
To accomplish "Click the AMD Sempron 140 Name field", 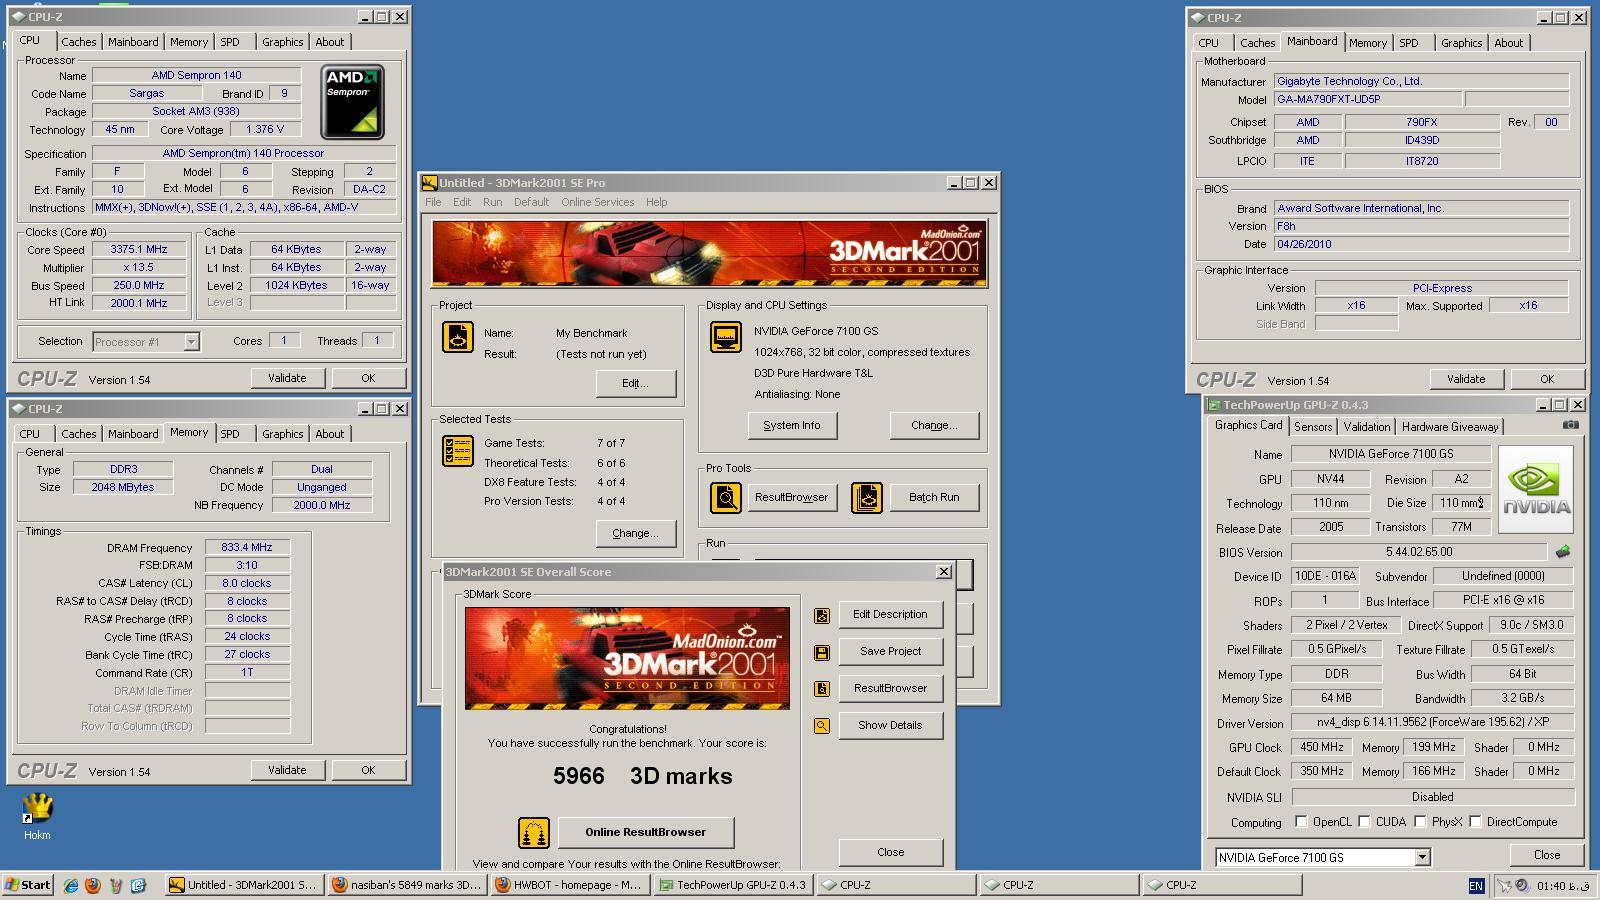I will [x=197, y=75].
